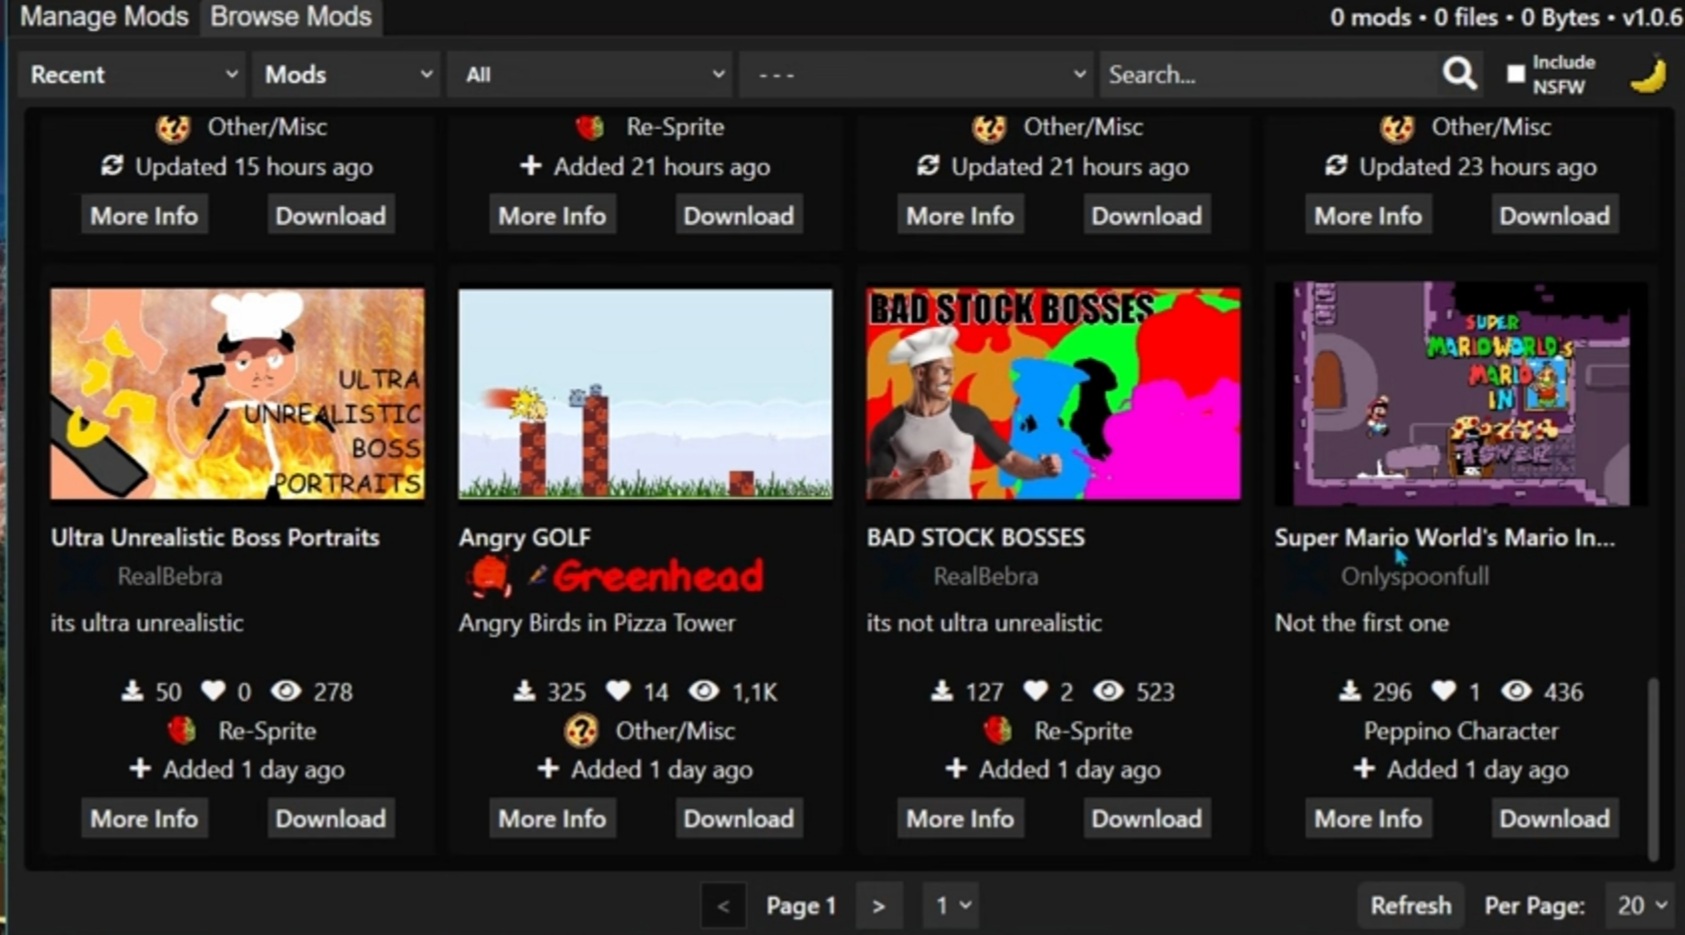The image size is (1685, 935).
Task: Go to the previous page arrow
Action: [723, 905]
